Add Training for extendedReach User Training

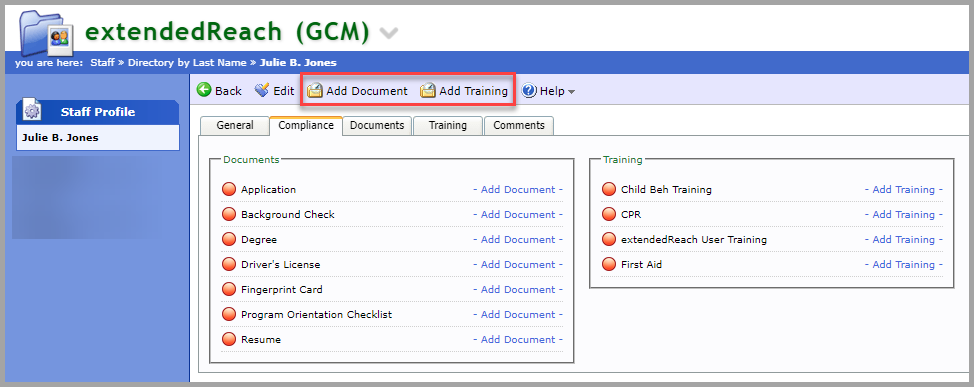click(904, 239)
